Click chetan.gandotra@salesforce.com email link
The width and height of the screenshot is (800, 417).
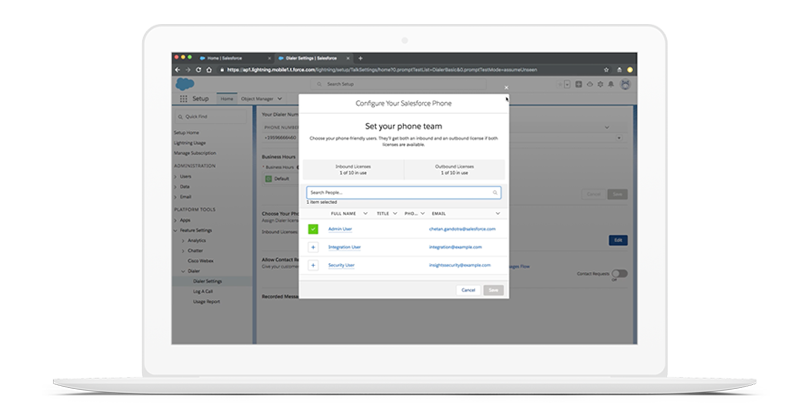coord(462,229)
